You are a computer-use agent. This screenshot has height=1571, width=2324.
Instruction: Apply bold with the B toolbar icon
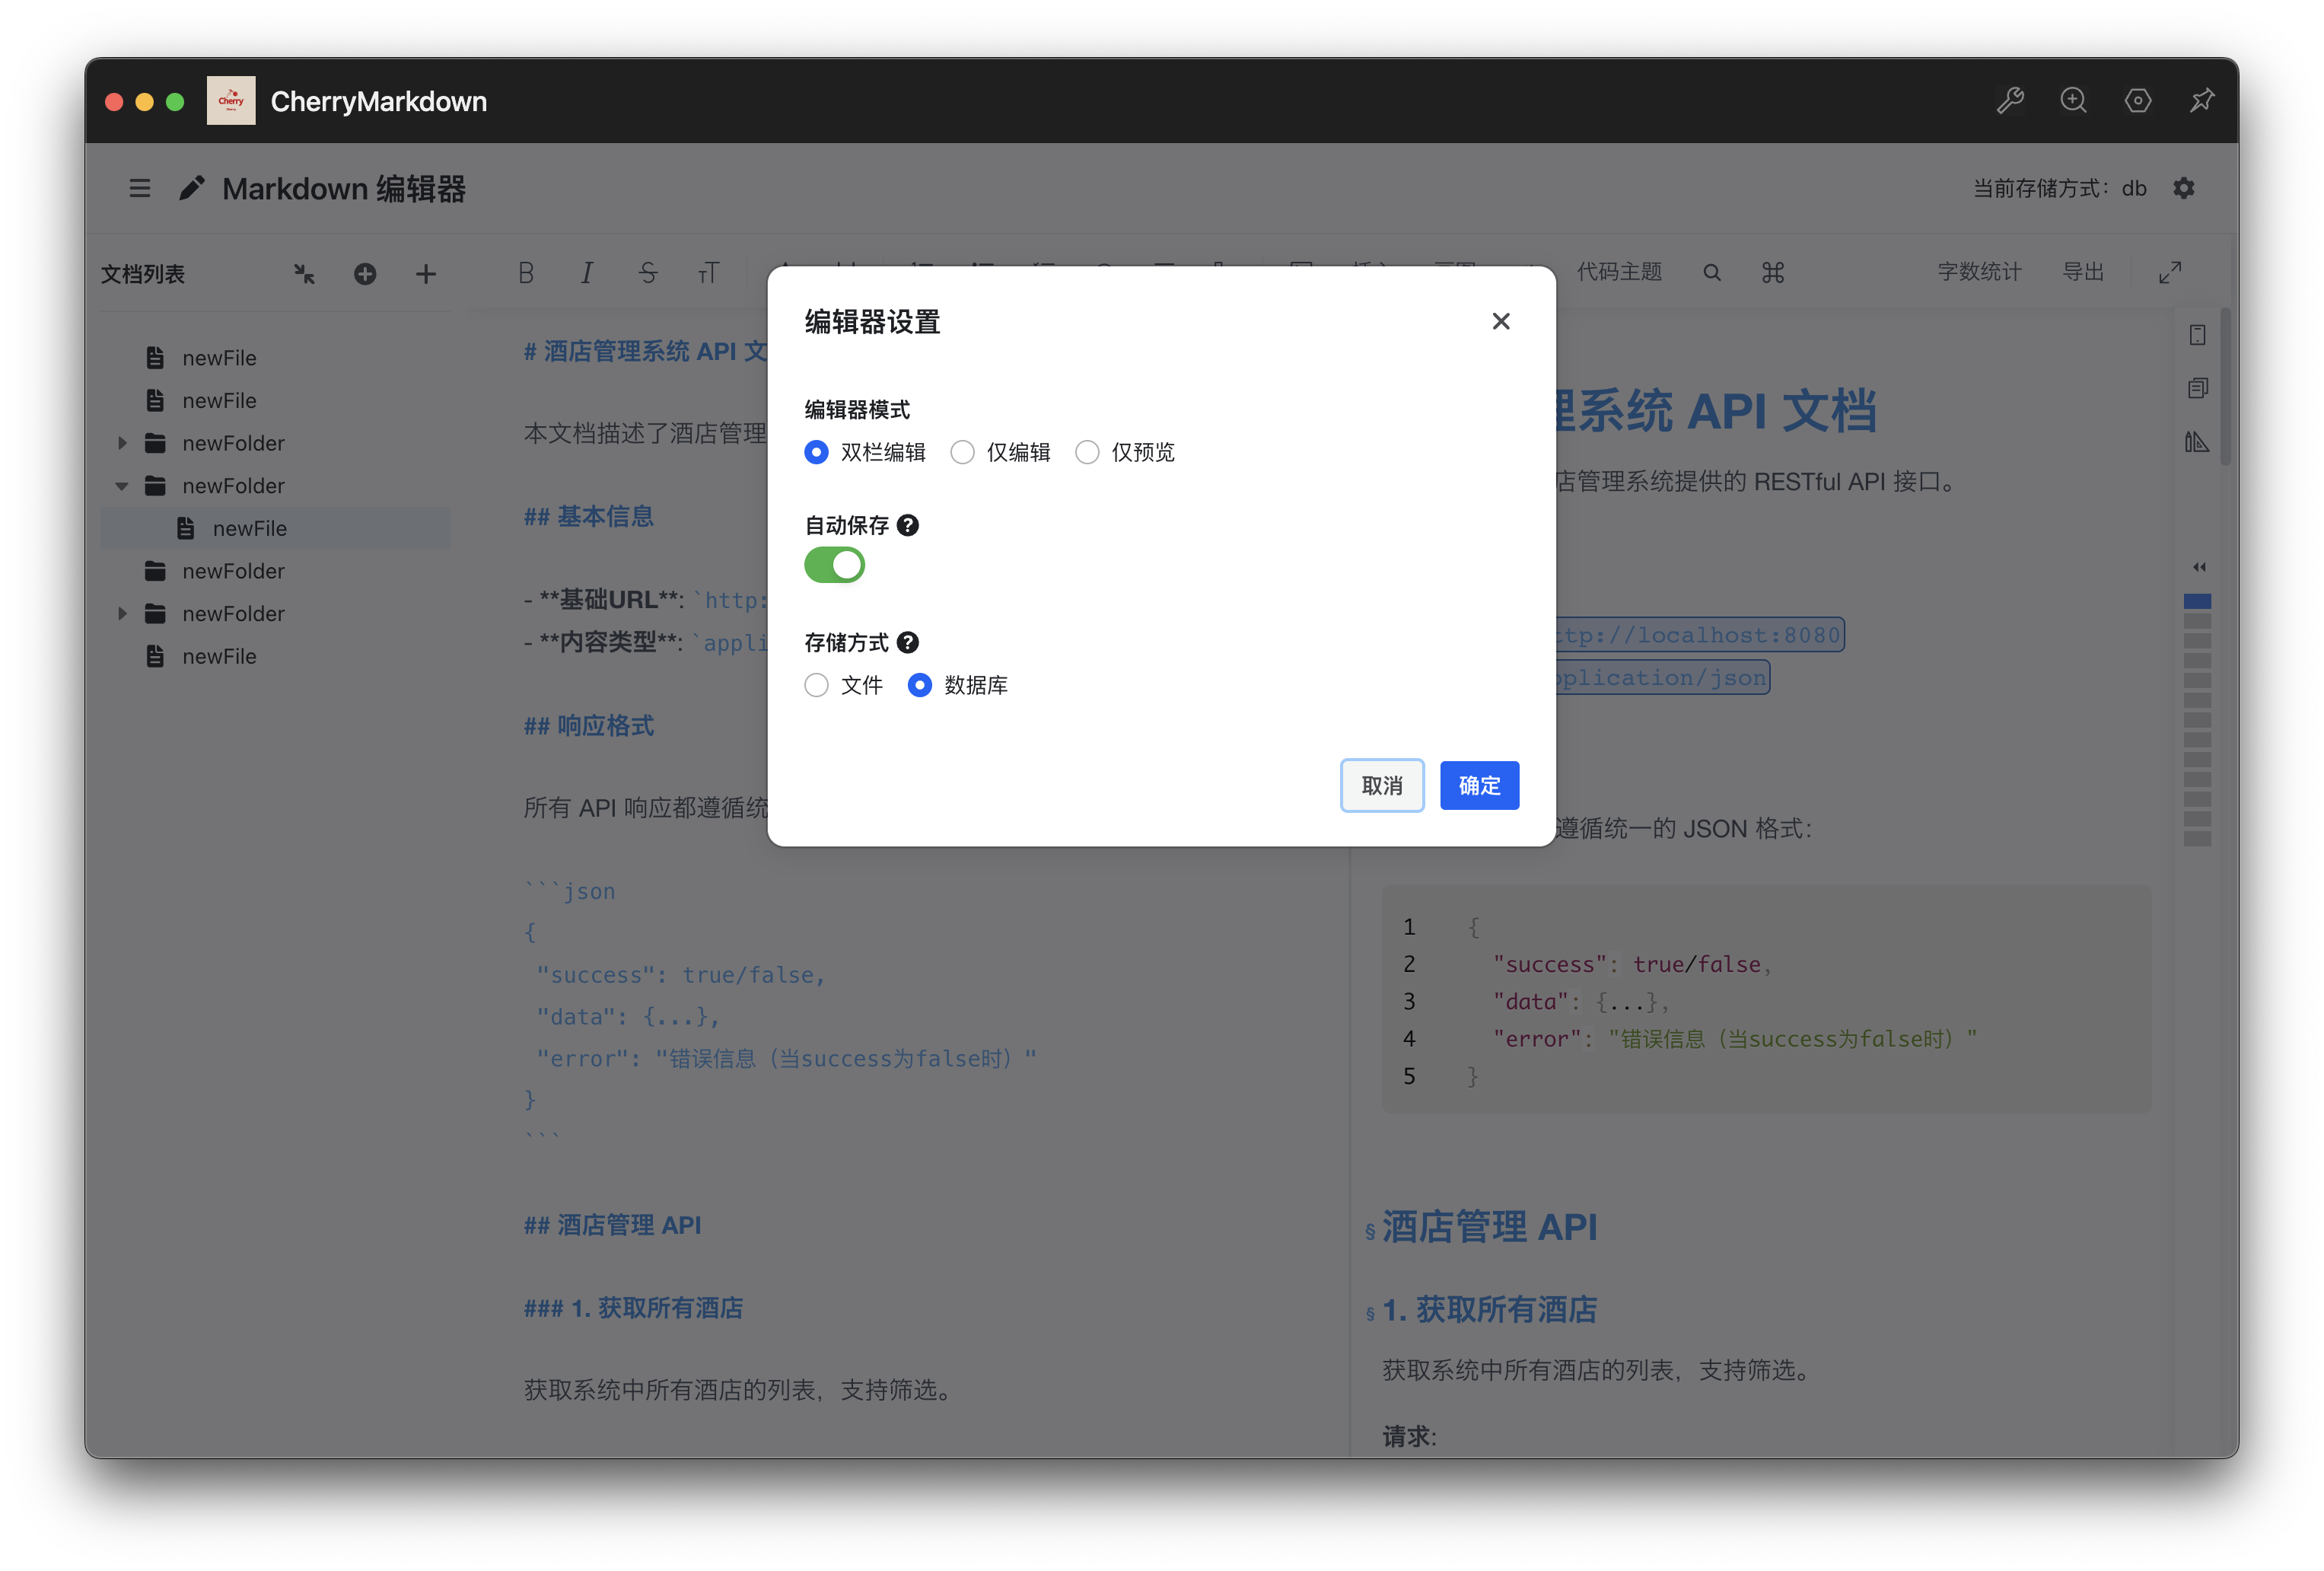click(x=526, y=273)
